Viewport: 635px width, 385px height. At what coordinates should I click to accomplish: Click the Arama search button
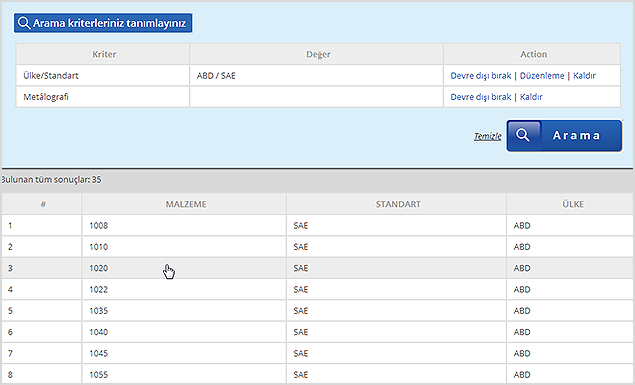click(564, 136)
